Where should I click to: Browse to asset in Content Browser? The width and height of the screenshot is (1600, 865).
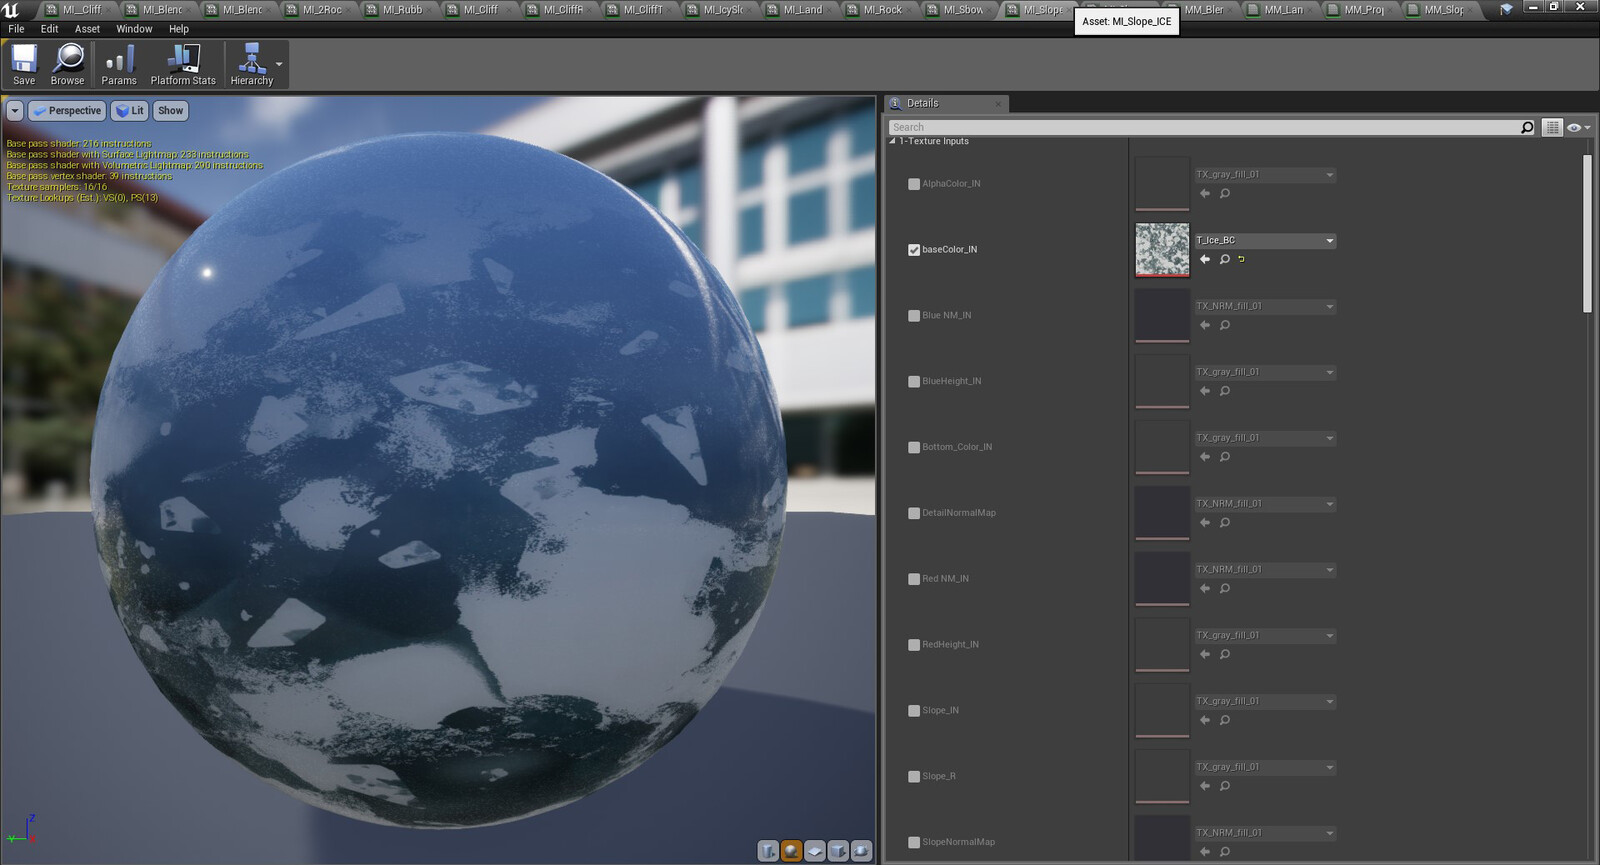(67, 65)
